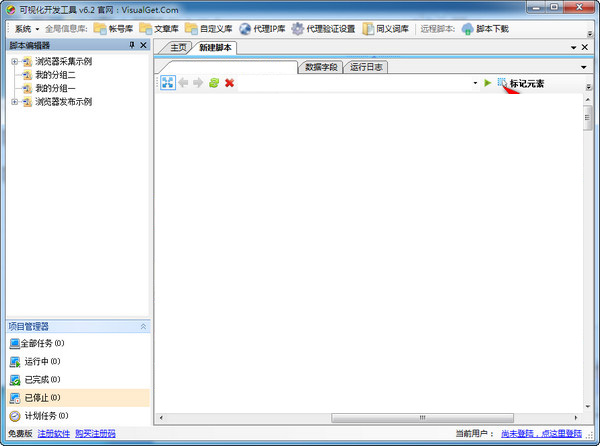Click the vertical scrollbar up arrow

pyautogui.click(x=588, y=99)
